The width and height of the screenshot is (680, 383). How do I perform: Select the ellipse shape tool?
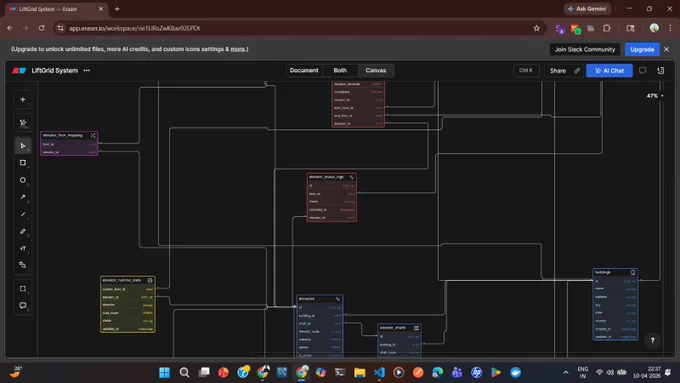tap(23, 180)
